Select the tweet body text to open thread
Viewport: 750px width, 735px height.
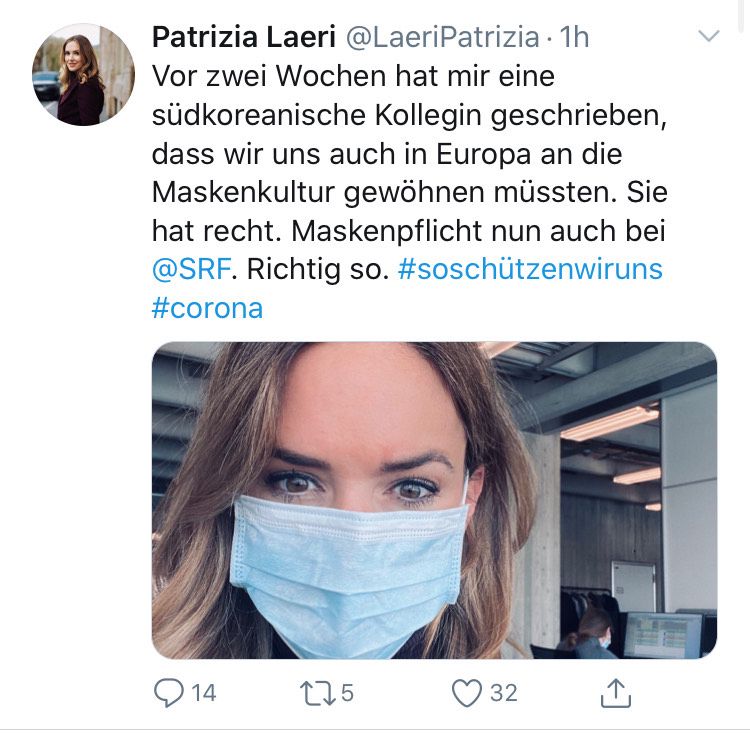pyautogui.click(x=409, y=192)
